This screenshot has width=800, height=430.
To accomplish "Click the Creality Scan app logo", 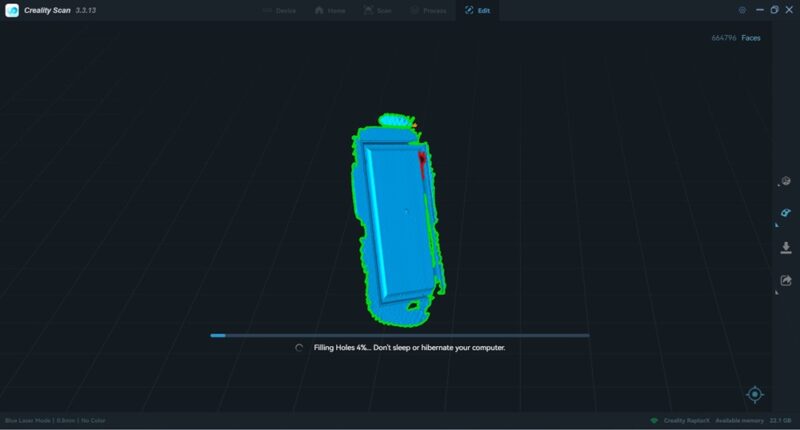I will [12, 10].
